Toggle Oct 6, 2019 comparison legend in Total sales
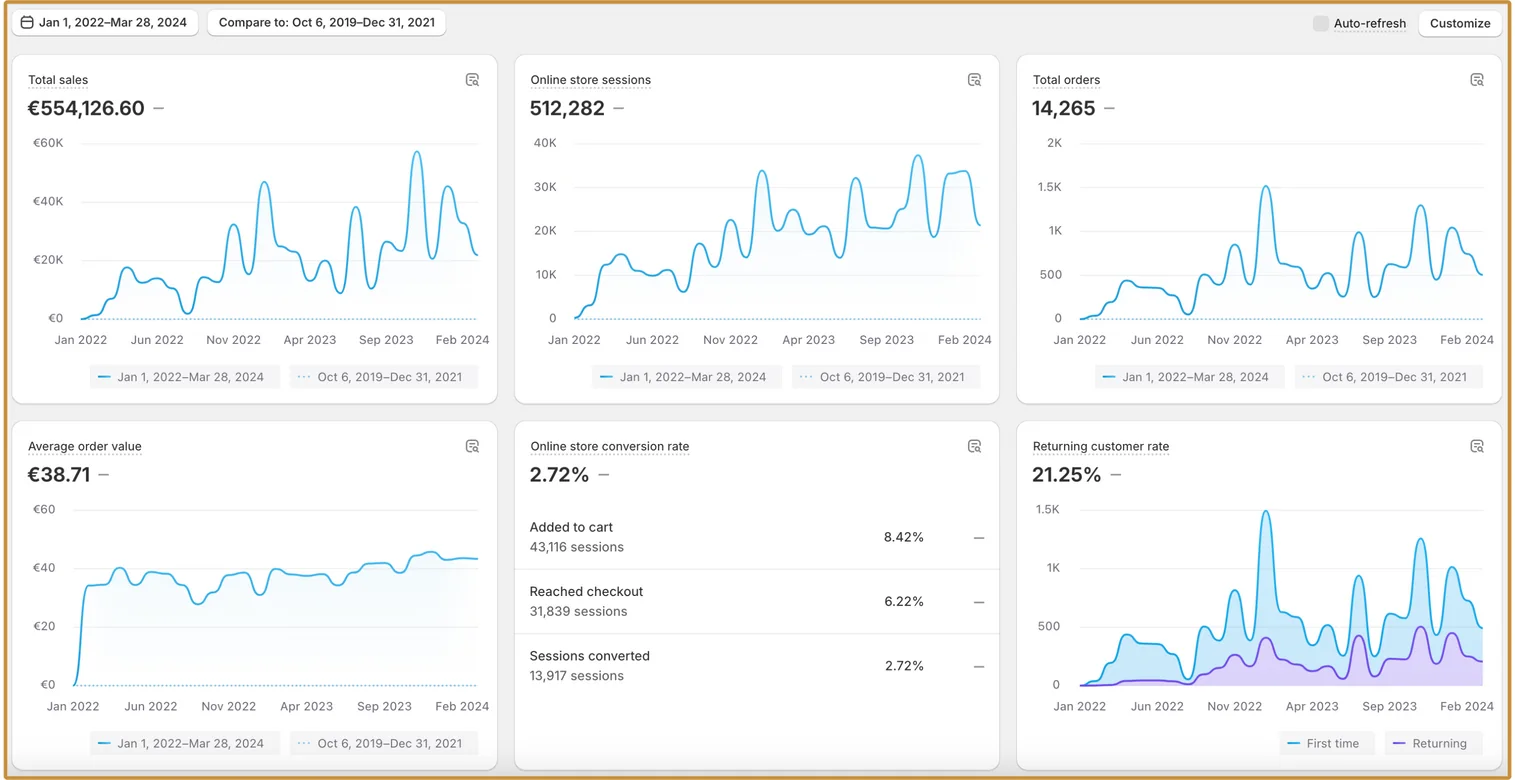1515x780 pixels. [x=384, y=377]
